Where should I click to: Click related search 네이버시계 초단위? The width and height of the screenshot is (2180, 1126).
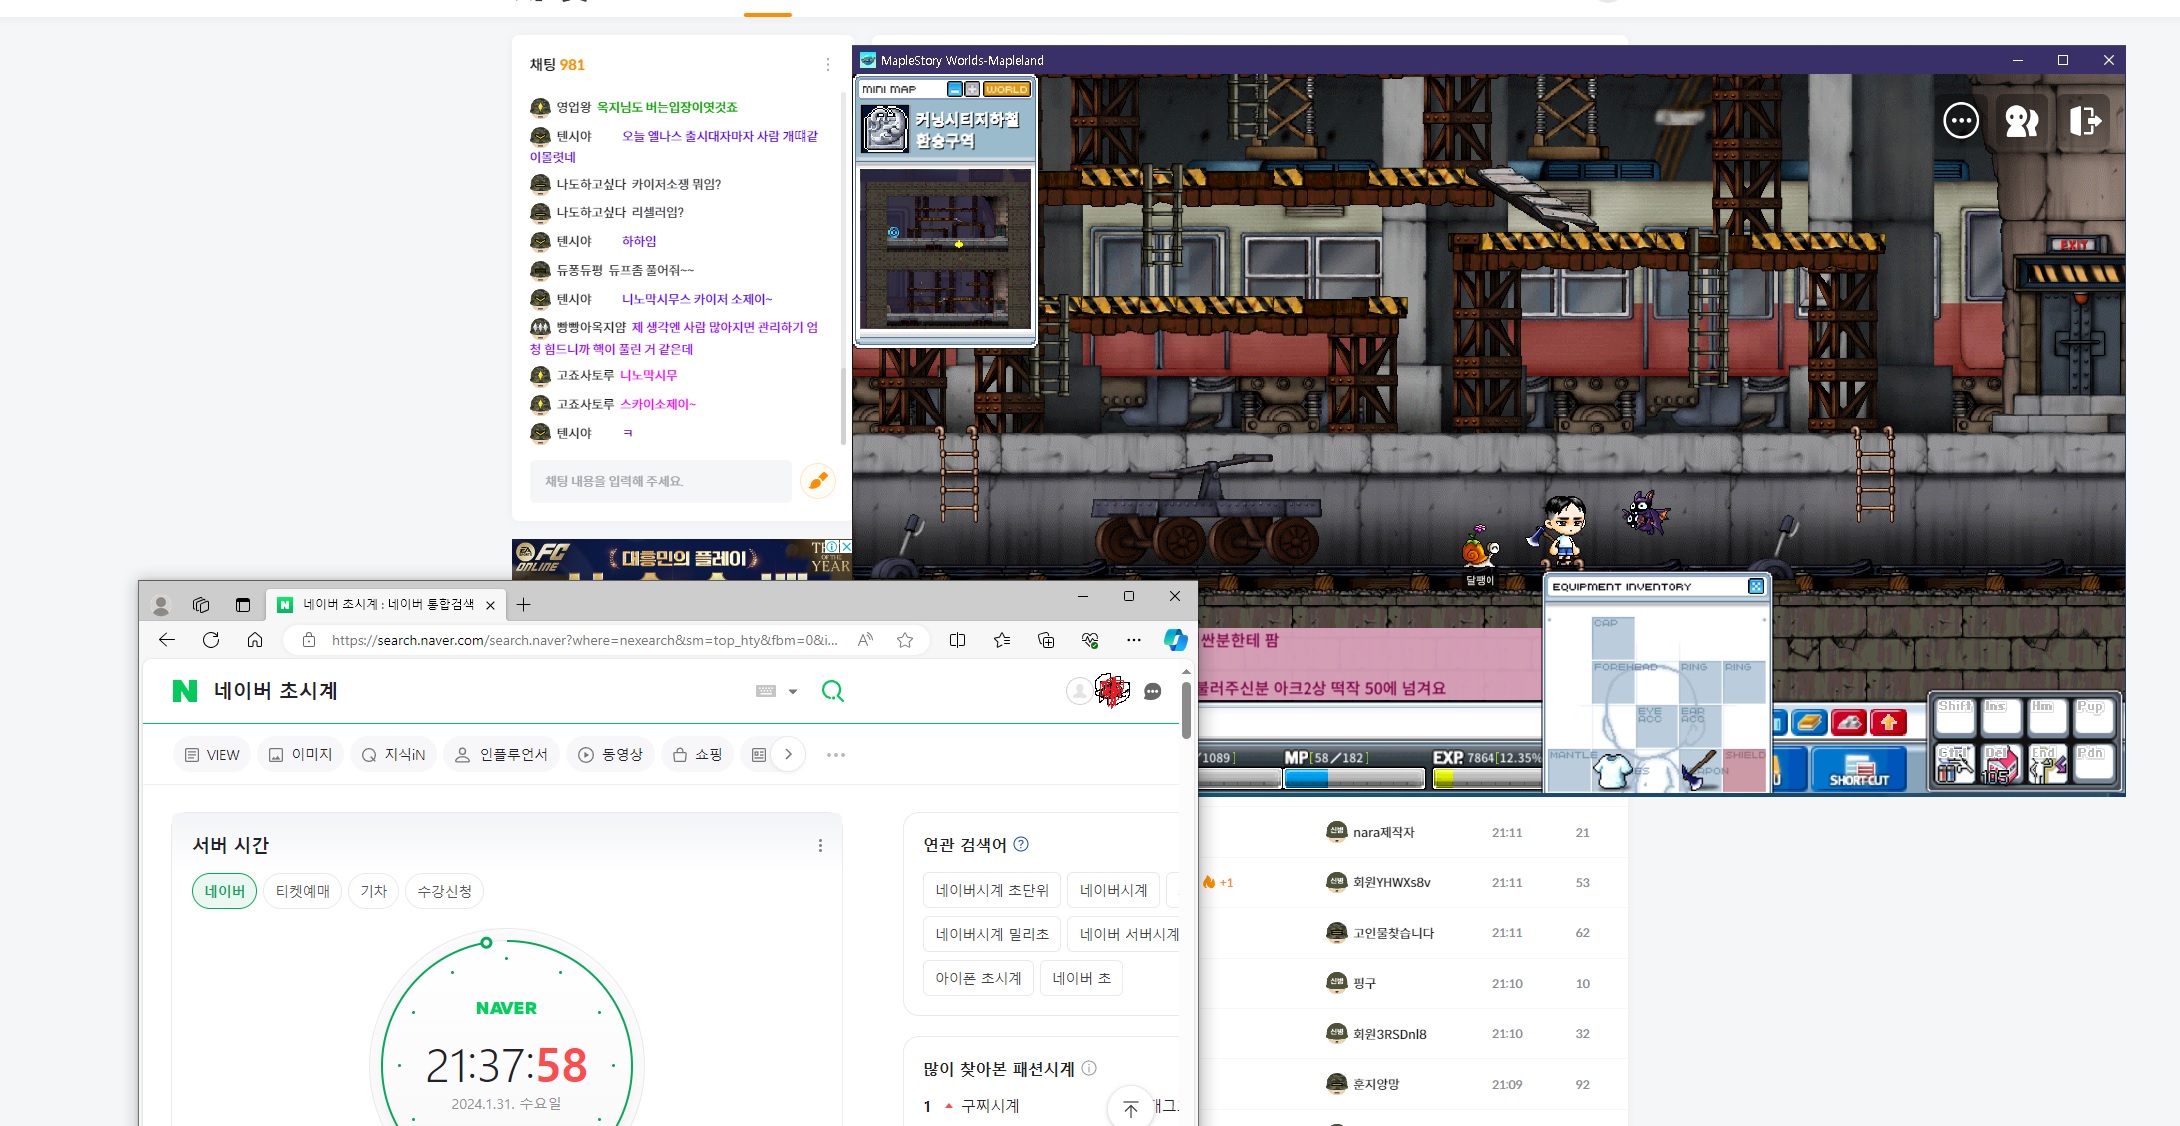point(991,890)
